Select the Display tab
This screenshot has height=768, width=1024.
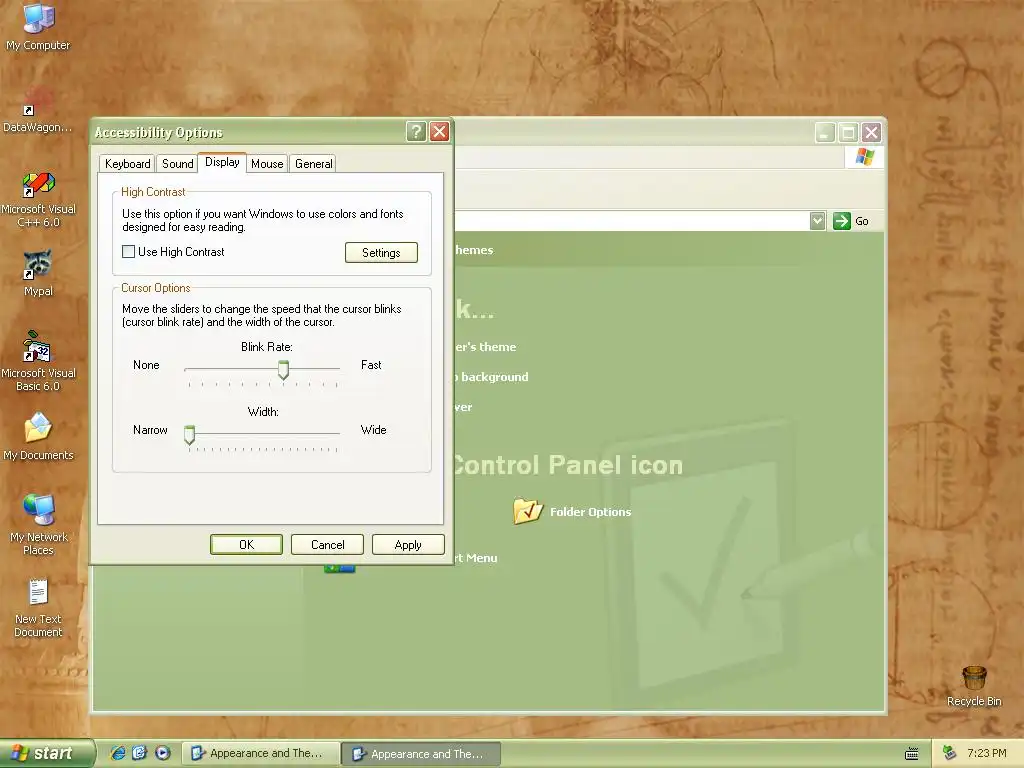(x=222, y=162)
